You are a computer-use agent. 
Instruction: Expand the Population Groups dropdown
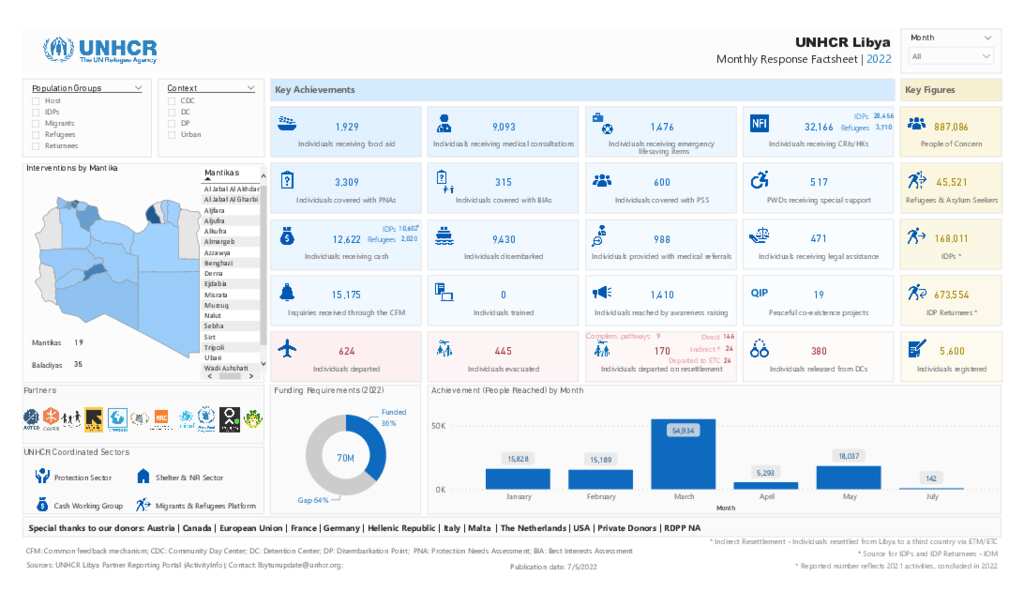point(138,88)
